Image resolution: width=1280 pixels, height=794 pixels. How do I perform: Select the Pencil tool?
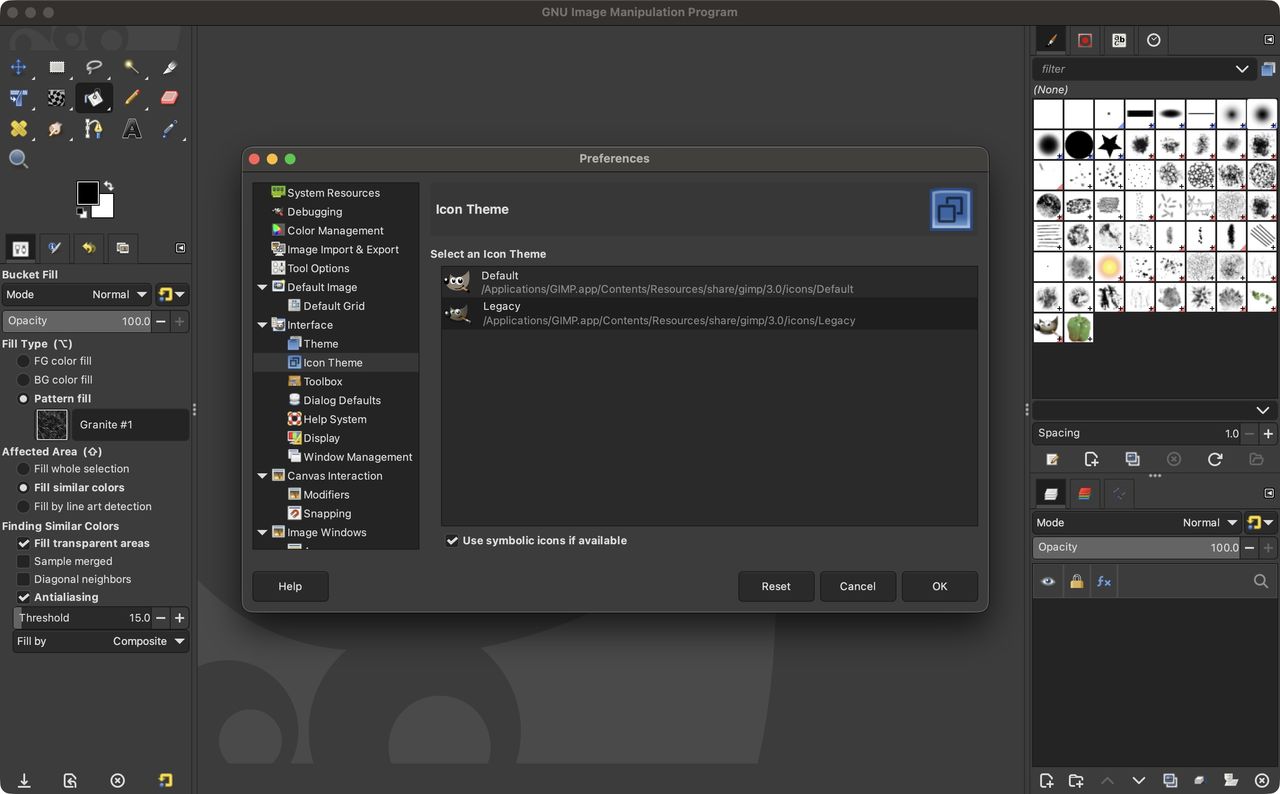131,98
